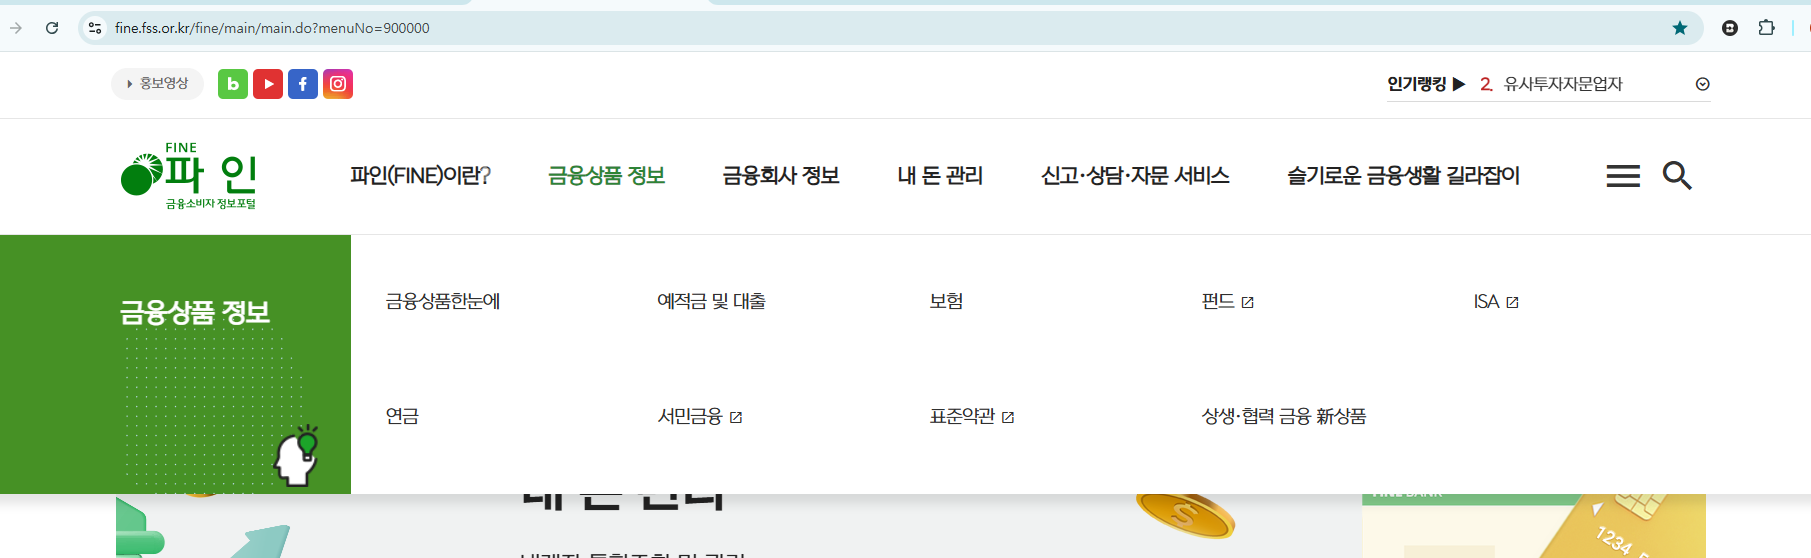Image resolution: width=1811 pixels, height=558 pixels.
Task: Open the search magnifier icon
Action: tap(1677, 176)
